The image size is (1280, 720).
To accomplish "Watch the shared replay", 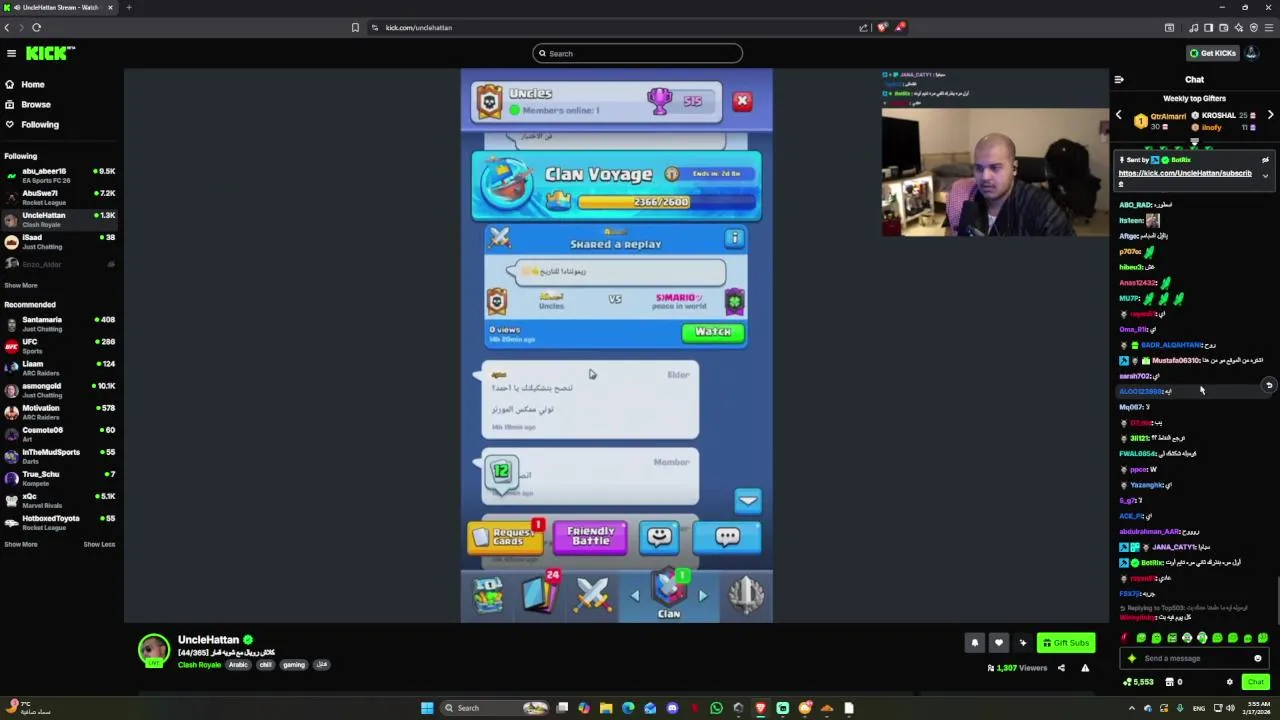I will point(713,332).
